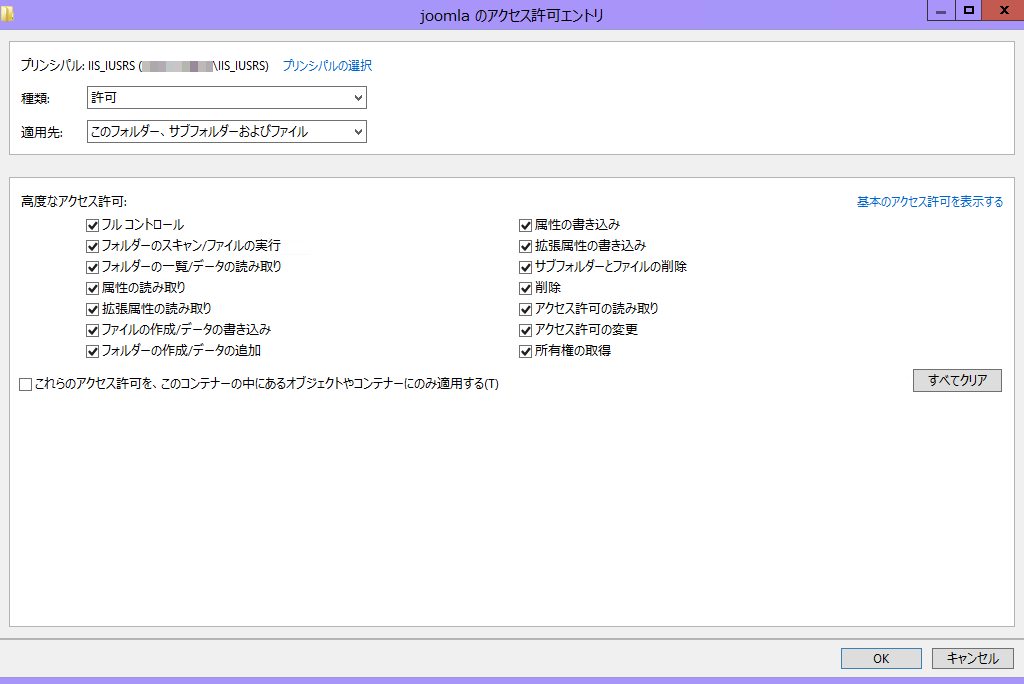Image resolution: width=1024 pixels, height=684 pixels.
Task: Click the キャンセル button
Action: tap(972, 659)
